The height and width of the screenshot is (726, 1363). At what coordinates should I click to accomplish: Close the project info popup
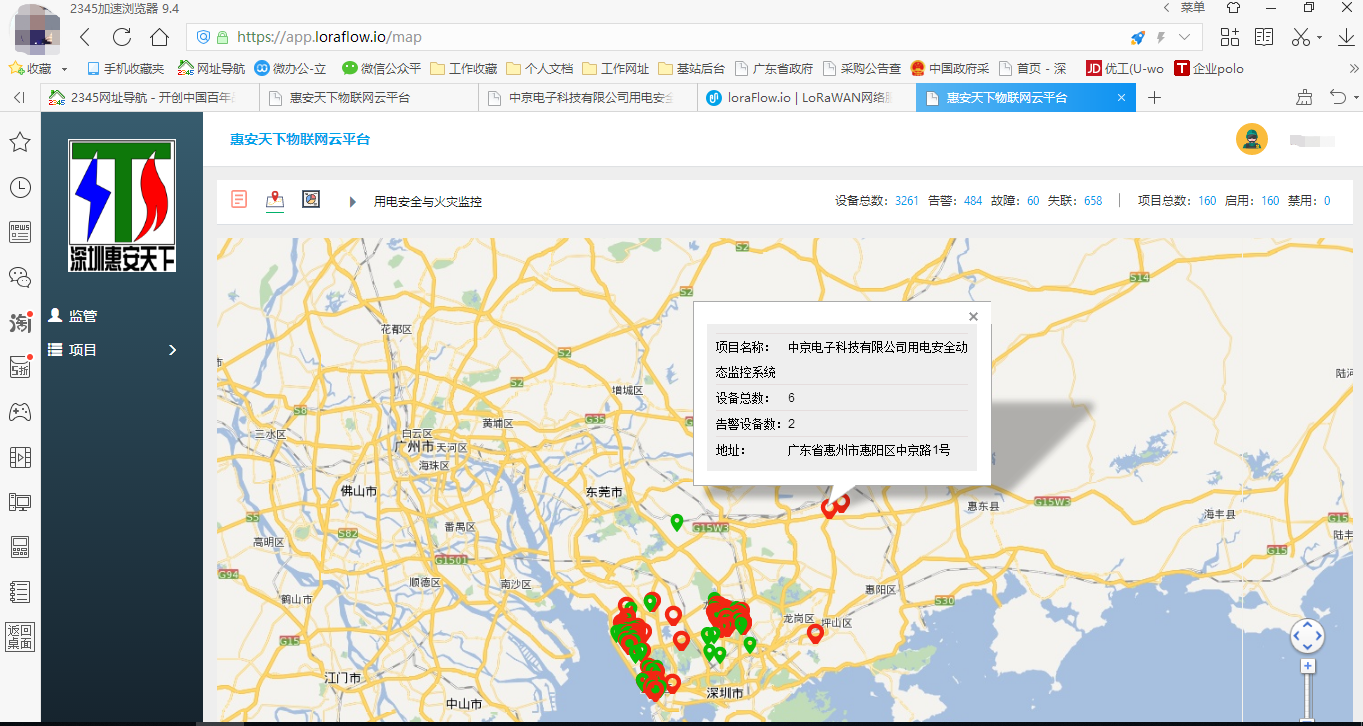click(x=973, y=317)
